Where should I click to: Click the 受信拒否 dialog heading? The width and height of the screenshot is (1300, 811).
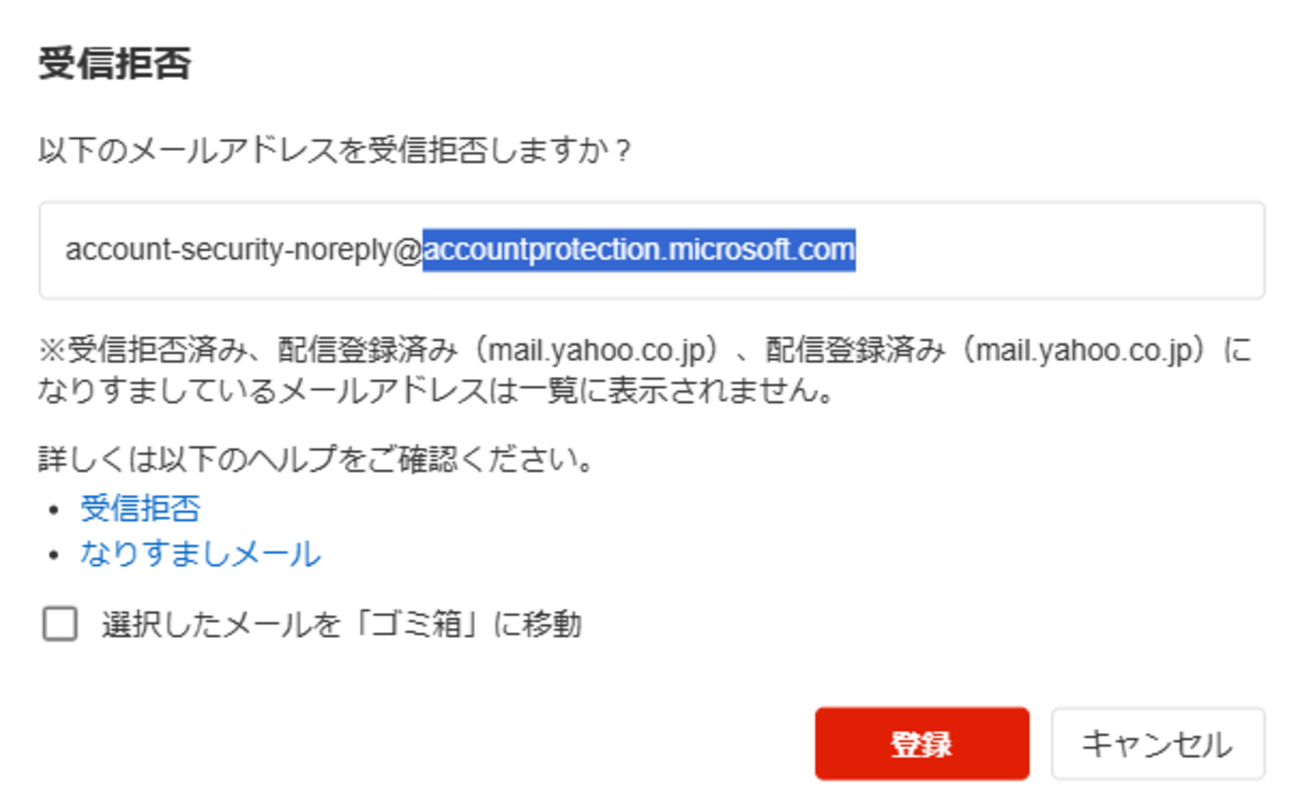click(114, 65)
